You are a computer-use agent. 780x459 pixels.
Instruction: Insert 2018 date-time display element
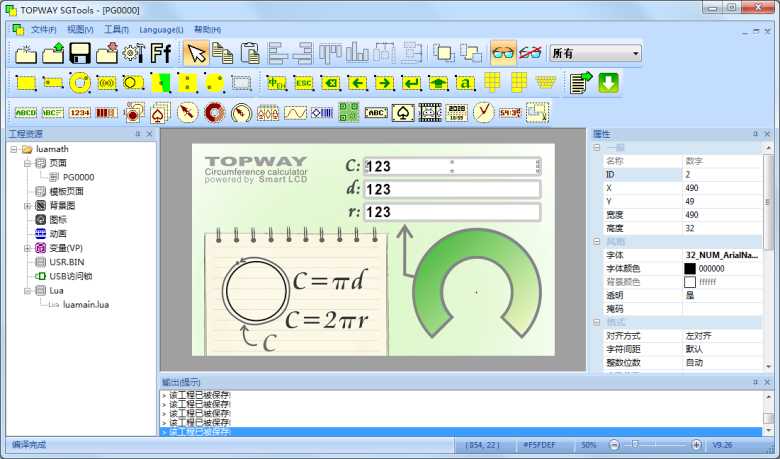pos(457,112)
